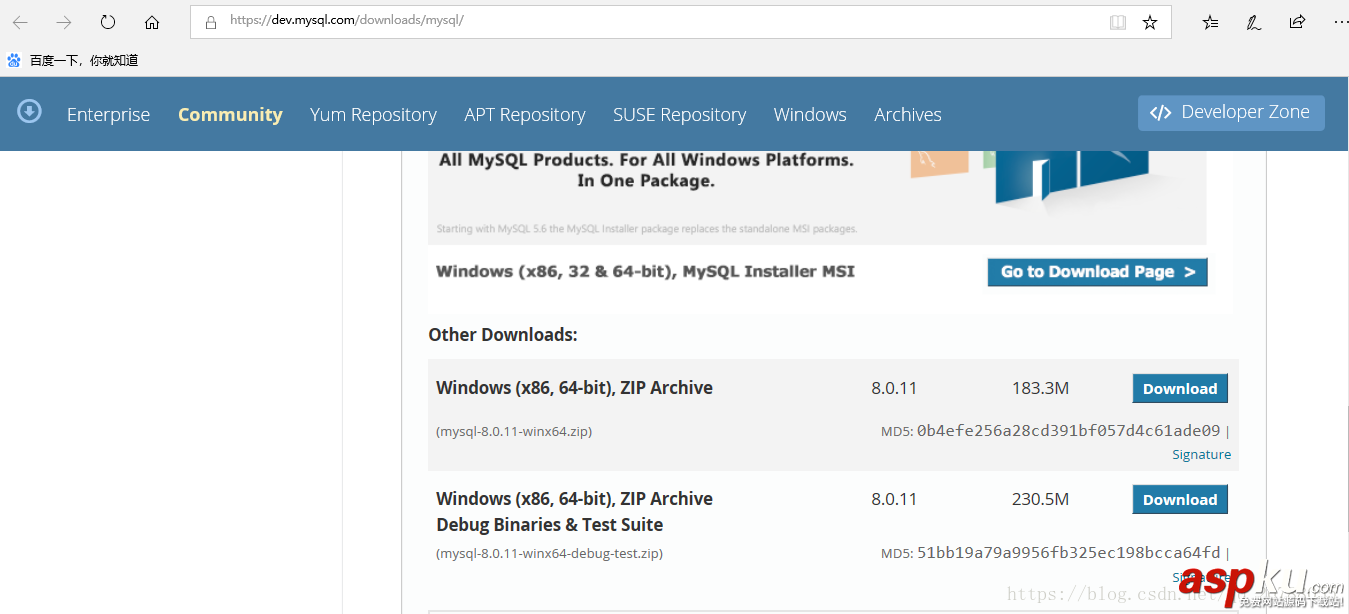The width and height of the screenshot is (1349, 614).
Task: Download the 230.5M Debug Binaries archive
Action: pyautogui.click(x=1180, y=500)
